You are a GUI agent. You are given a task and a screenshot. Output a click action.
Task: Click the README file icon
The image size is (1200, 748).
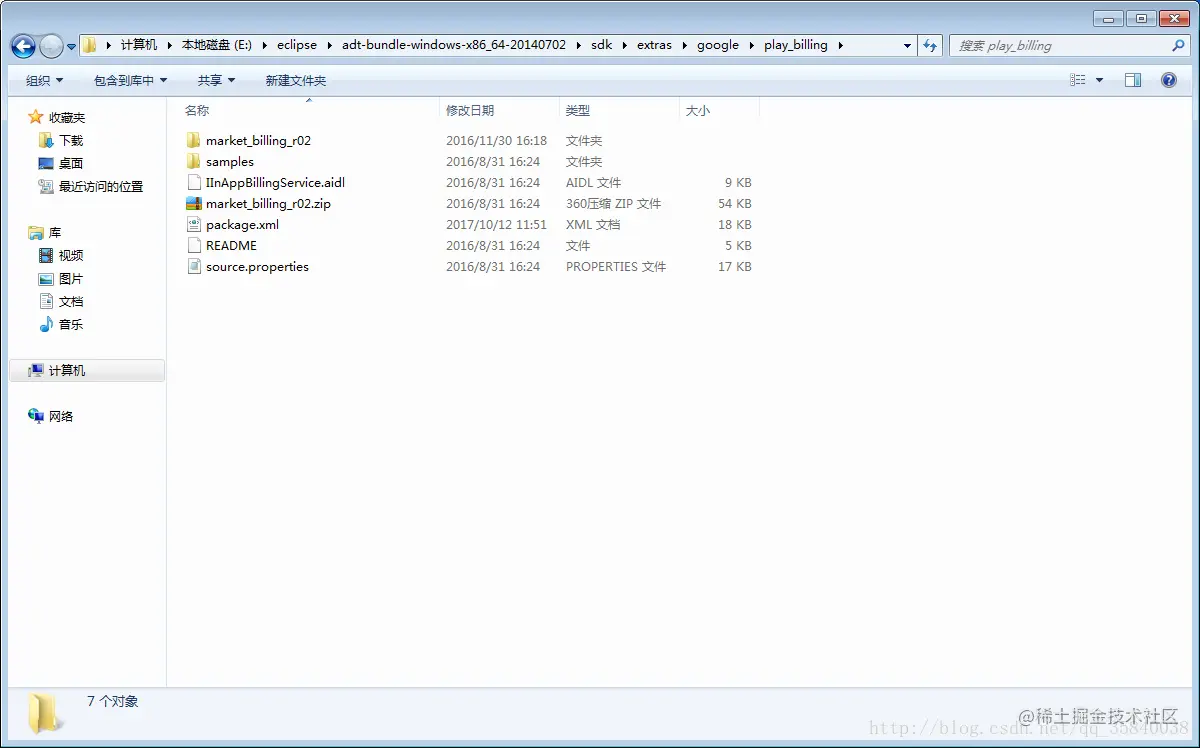[x=194, y=245]
